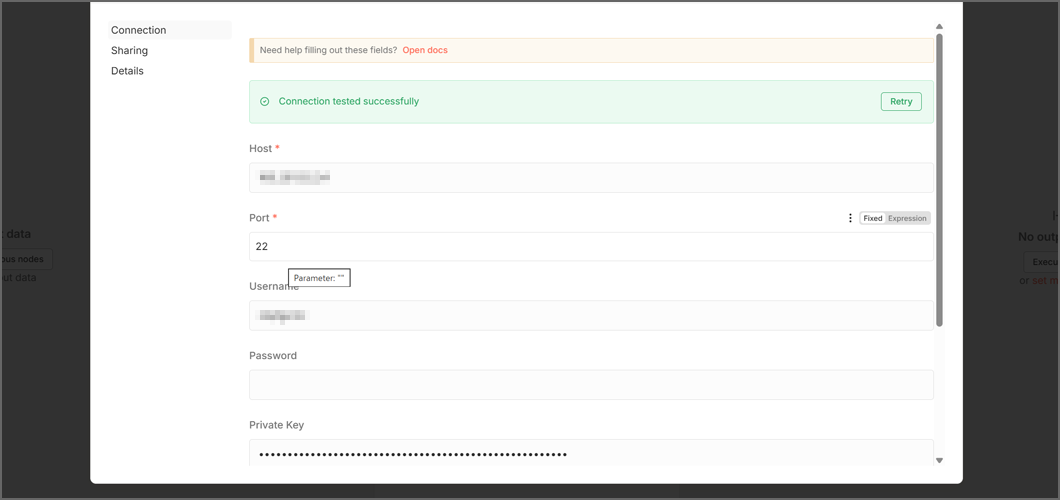Select the empty Password field
Viewport: 1060px width, 500px height.
(590, 385)
